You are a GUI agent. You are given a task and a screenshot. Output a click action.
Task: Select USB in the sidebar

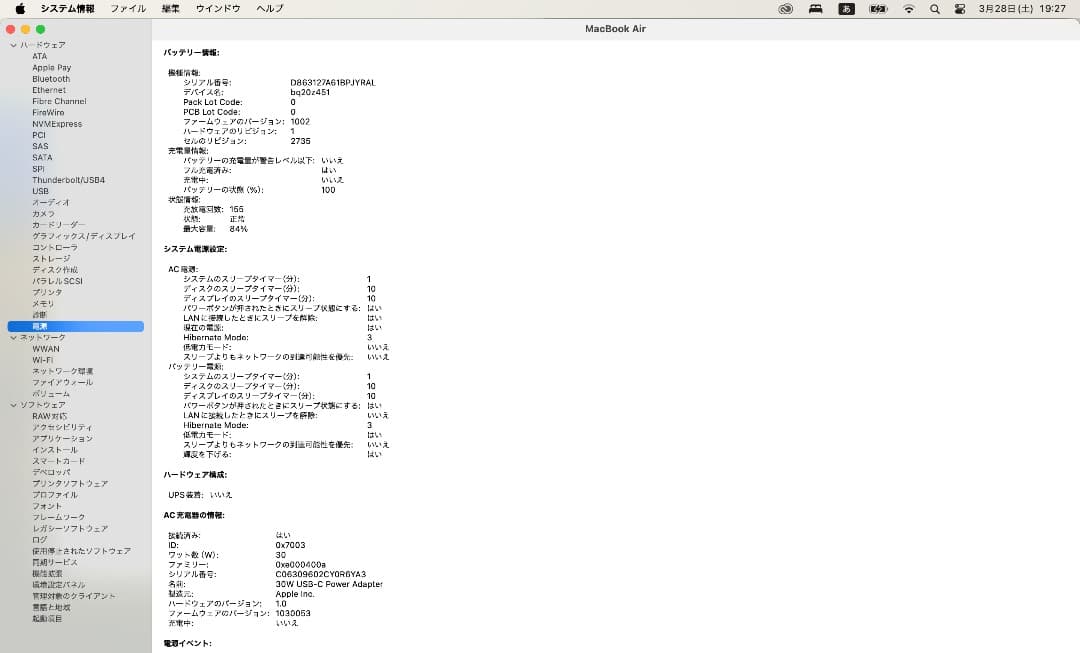pos(40,191)
